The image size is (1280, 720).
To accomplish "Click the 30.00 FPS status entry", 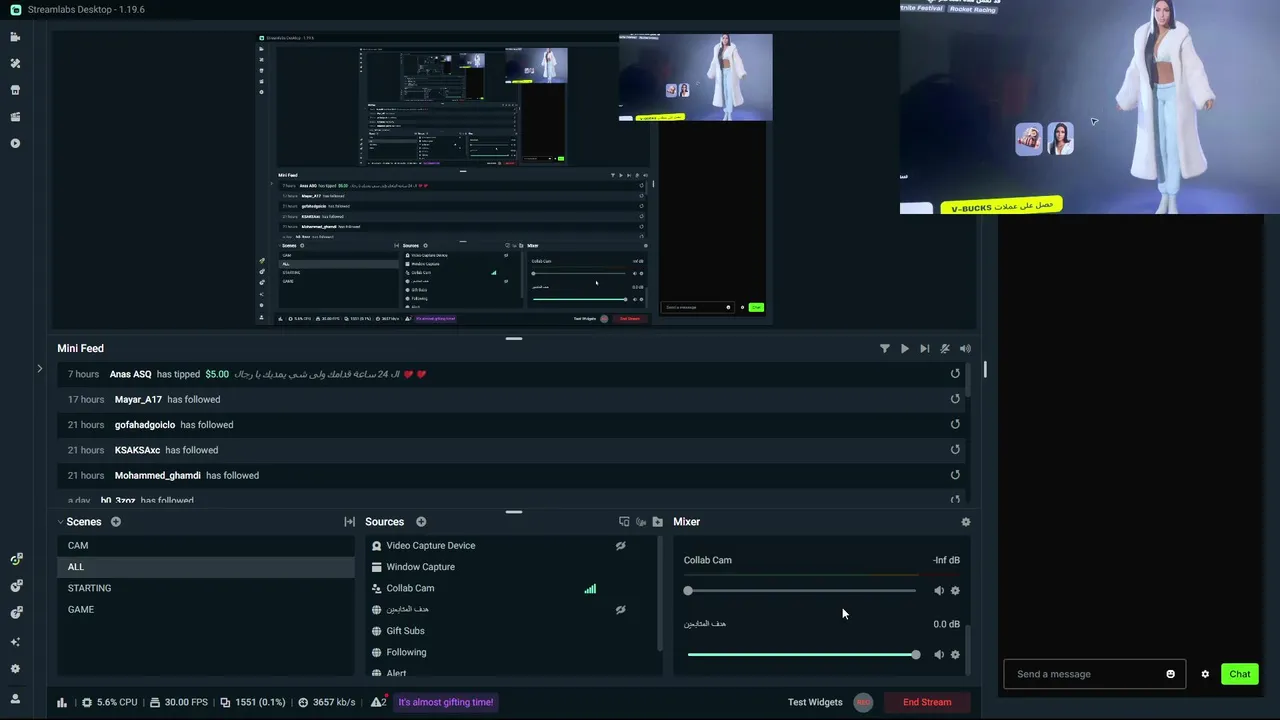I will point(179,702).
